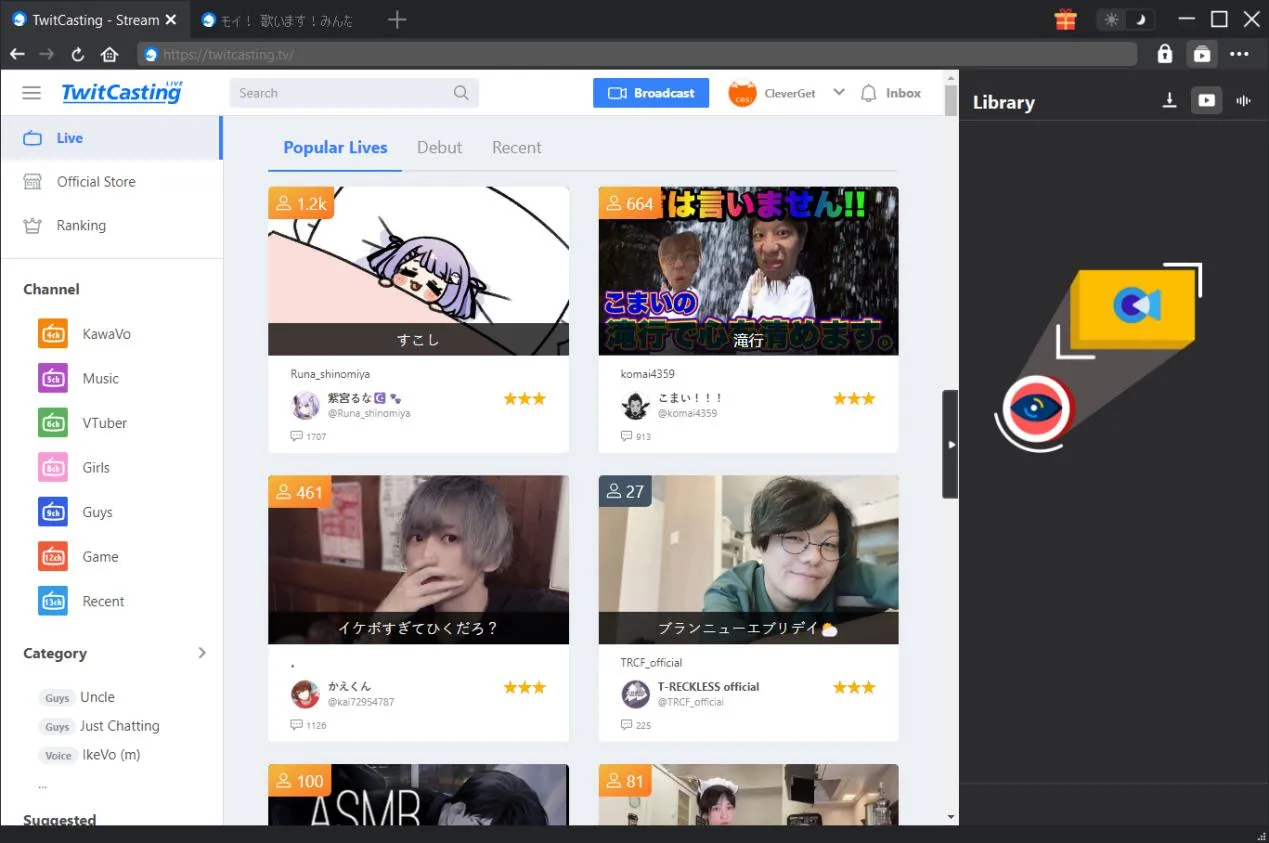
Task: Open the KawaVo channel icon
Action: point(53,334)
